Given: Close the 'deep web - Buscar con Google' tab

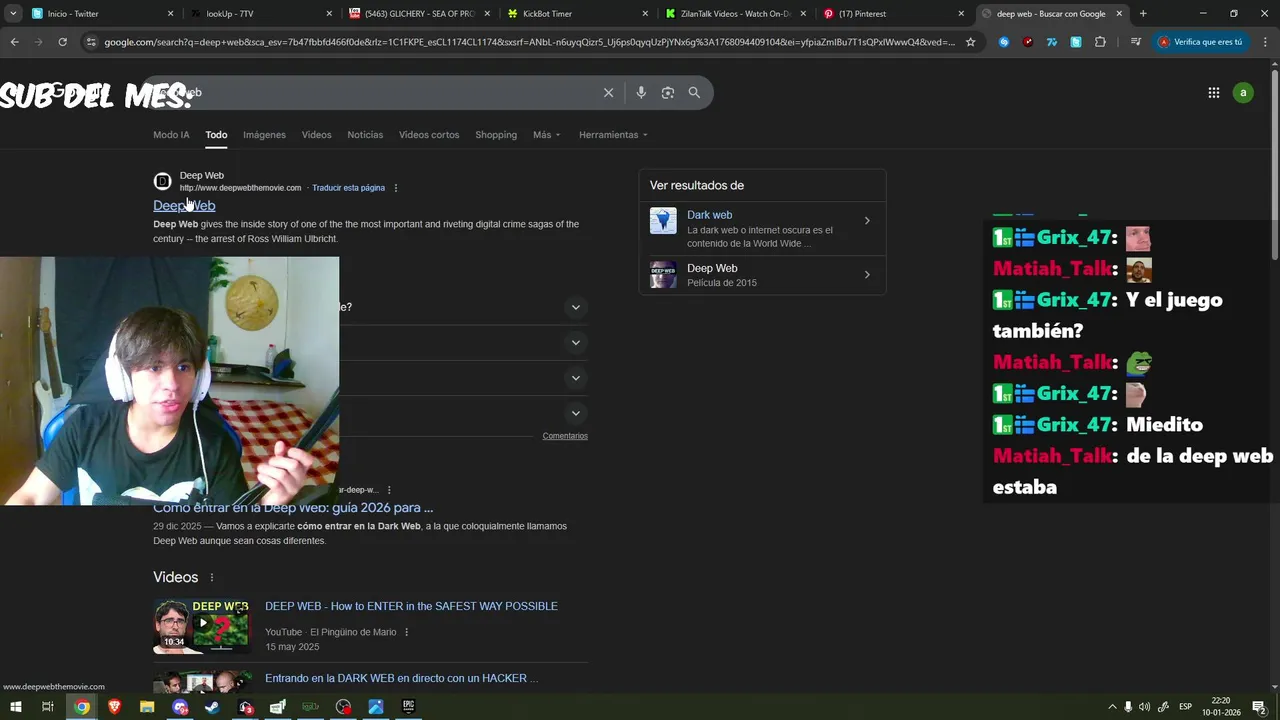Looking at the screenshot, I should (1119, 14).
